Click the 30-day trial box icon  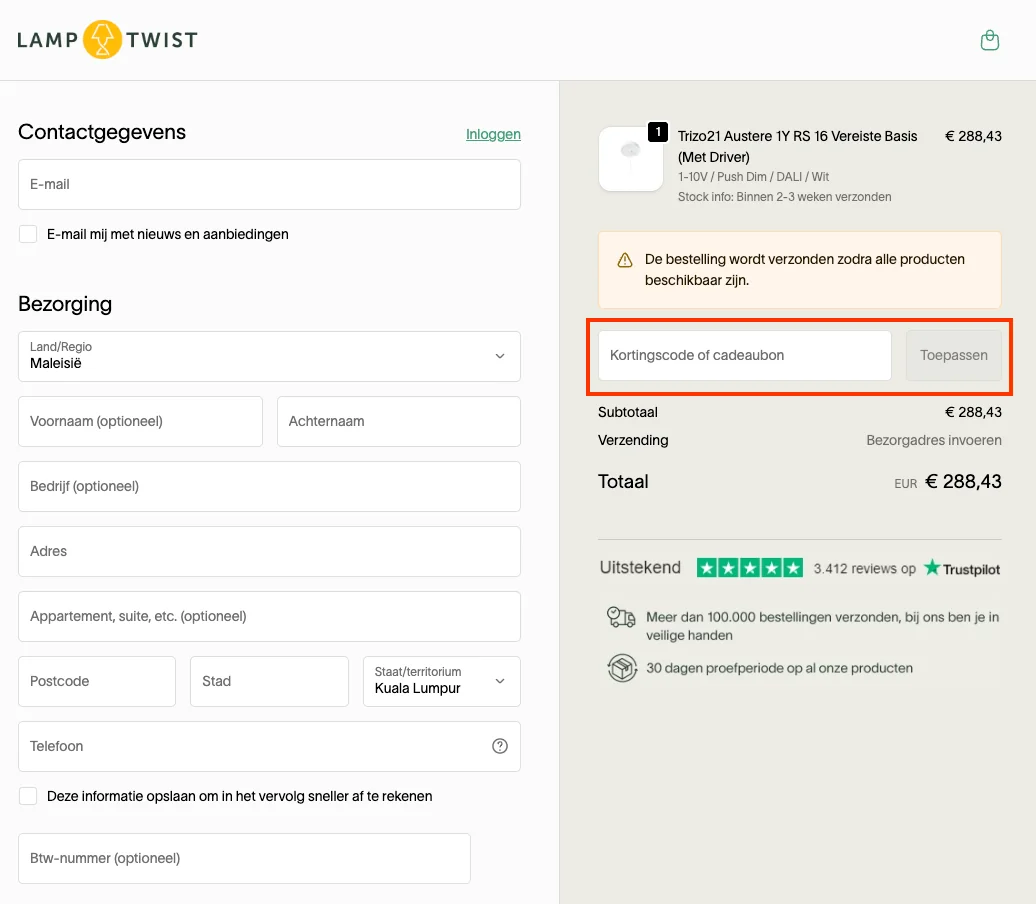tap(622, 668)
